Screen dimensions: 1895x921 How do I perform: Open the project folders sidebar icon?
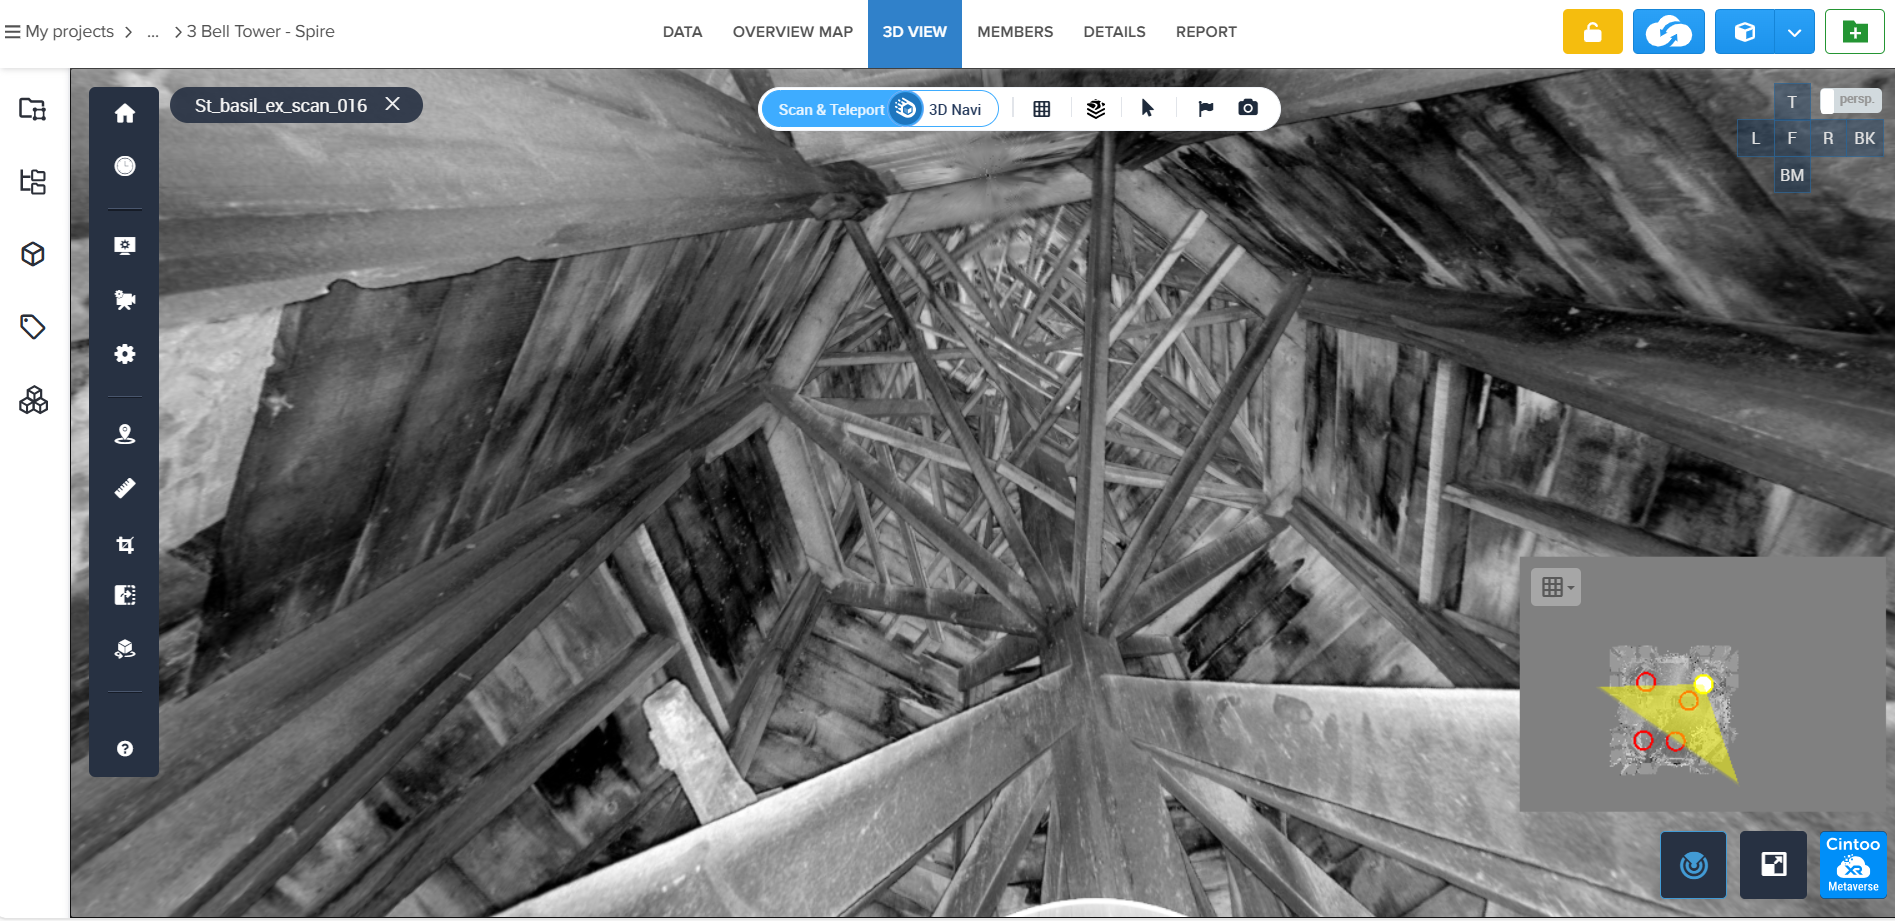click(33, 109)
